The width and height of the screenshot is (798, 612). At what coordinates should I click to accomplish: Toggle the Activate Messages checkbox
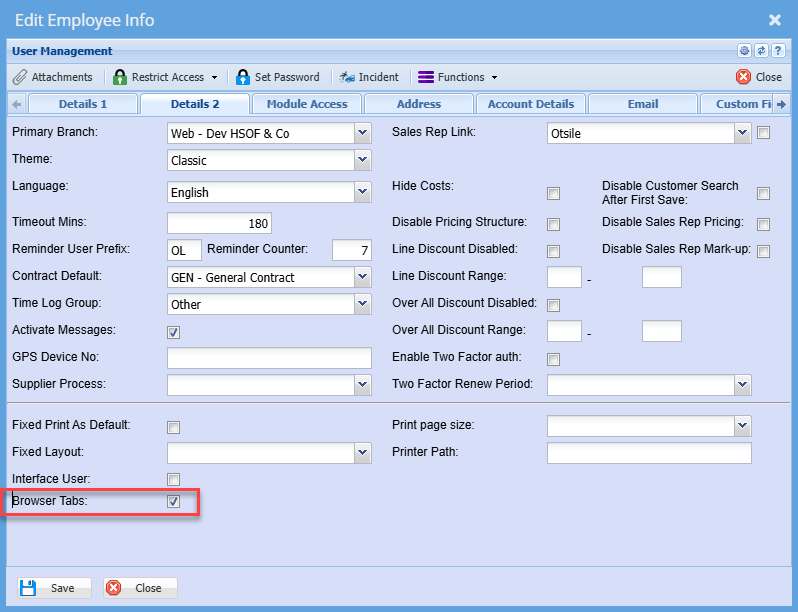(174, 332)
